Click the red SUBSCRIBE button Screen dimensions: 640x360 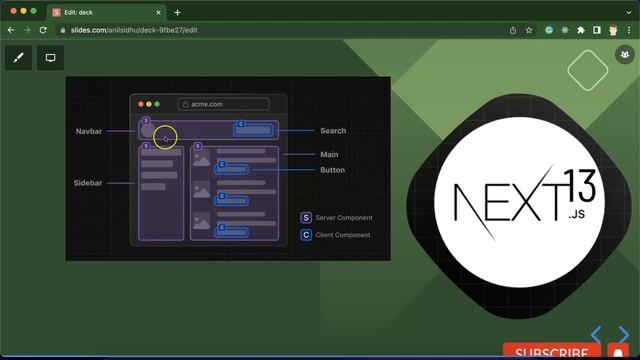coord(552,351)
